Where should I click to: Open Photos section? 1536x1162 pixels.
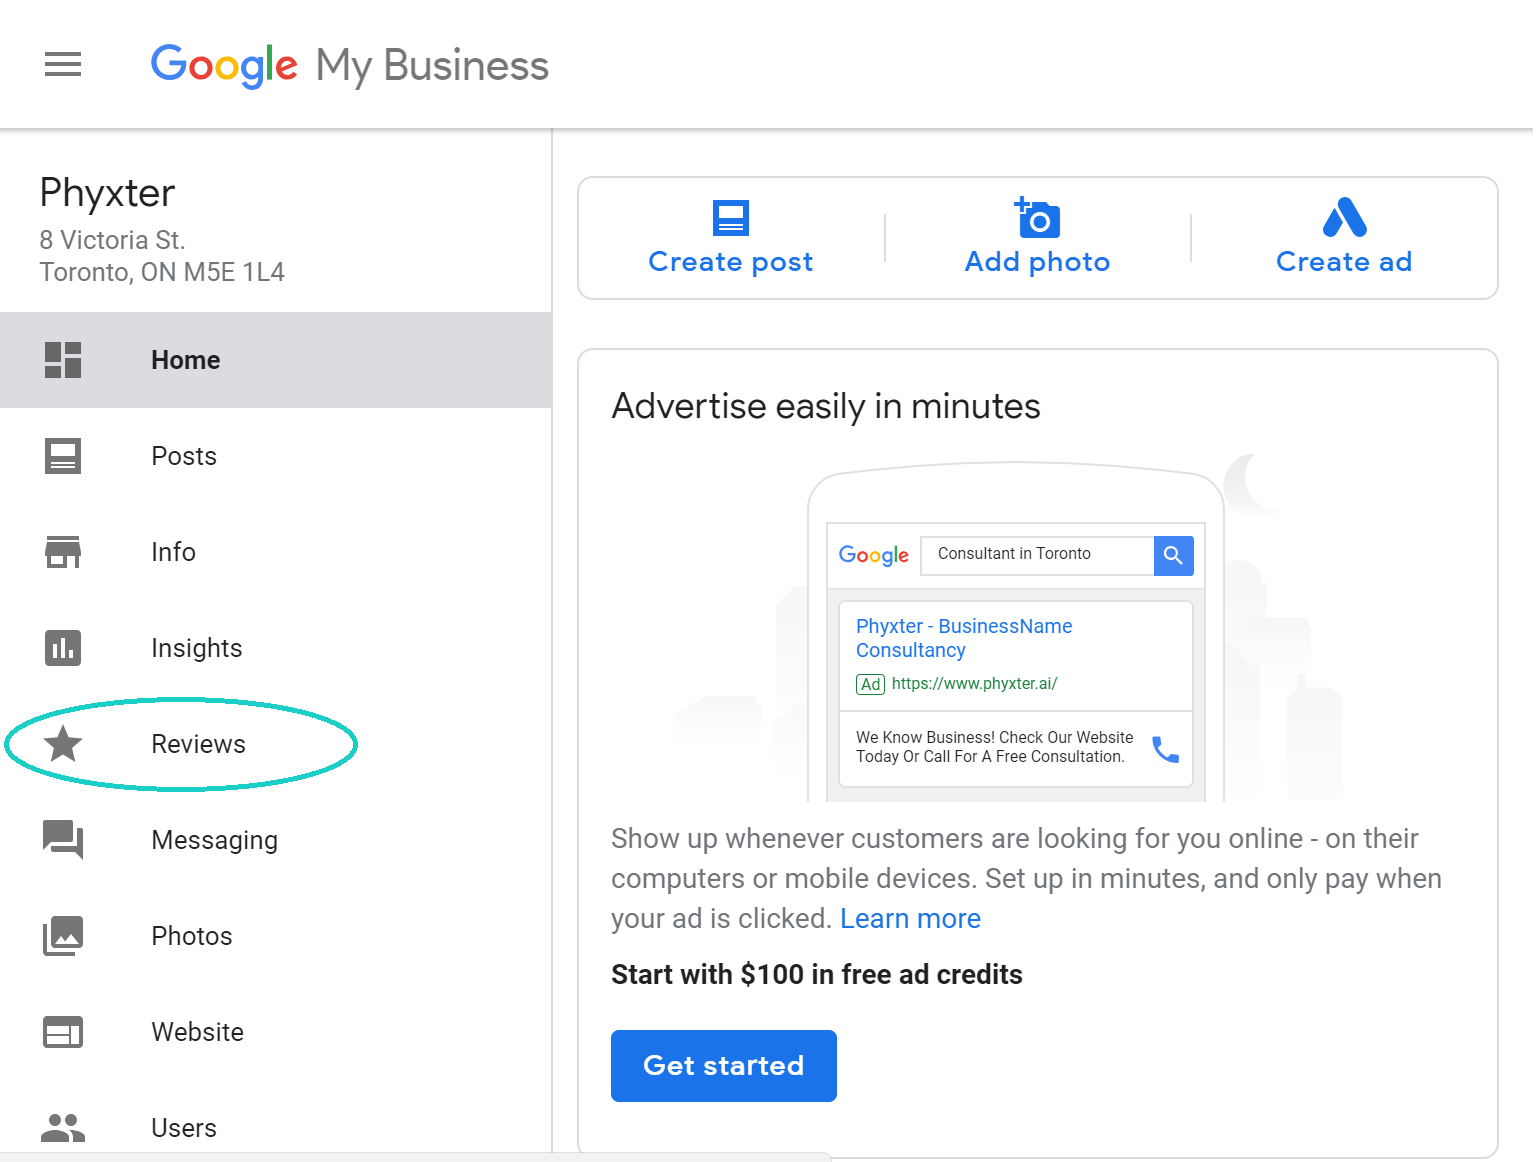(x=276, y=936)
